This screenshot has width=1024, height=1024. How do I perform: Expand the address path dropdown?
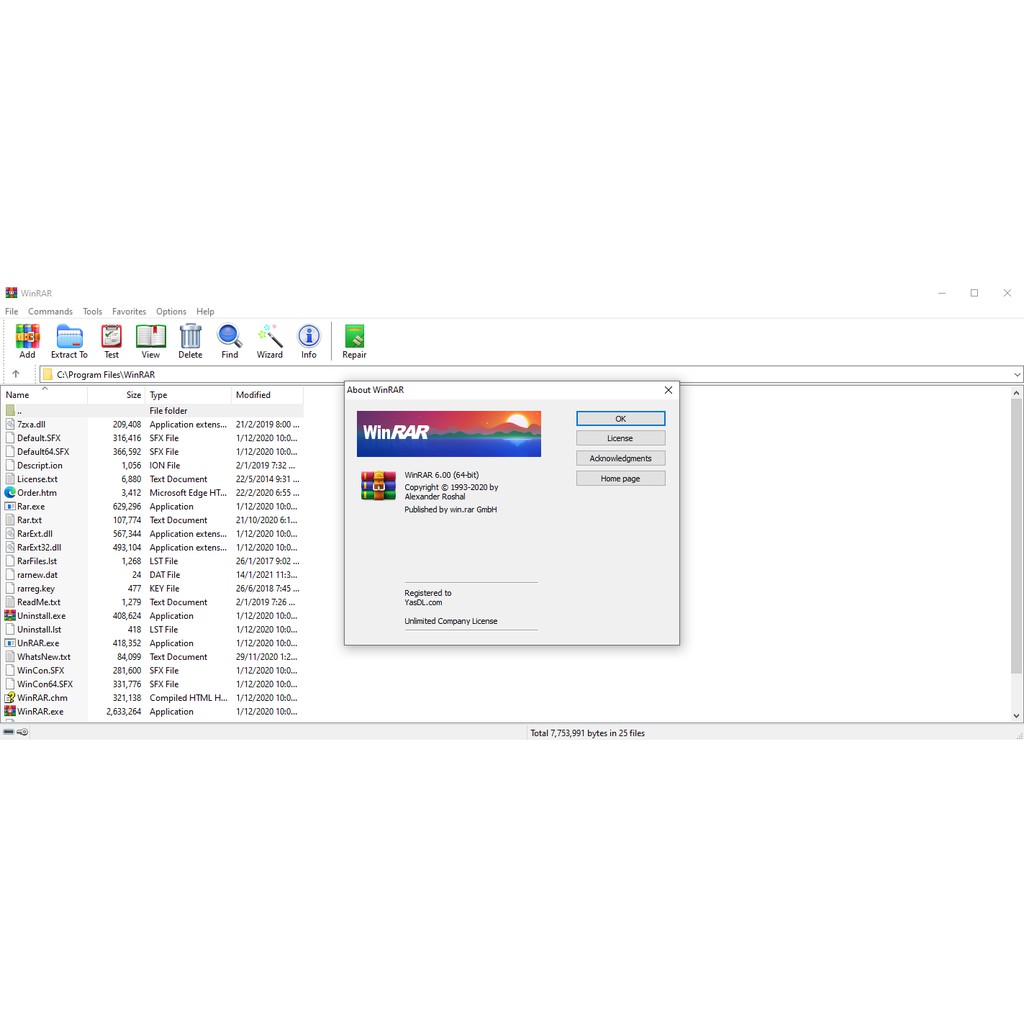pyautogui.click(x=1017, y=375)
